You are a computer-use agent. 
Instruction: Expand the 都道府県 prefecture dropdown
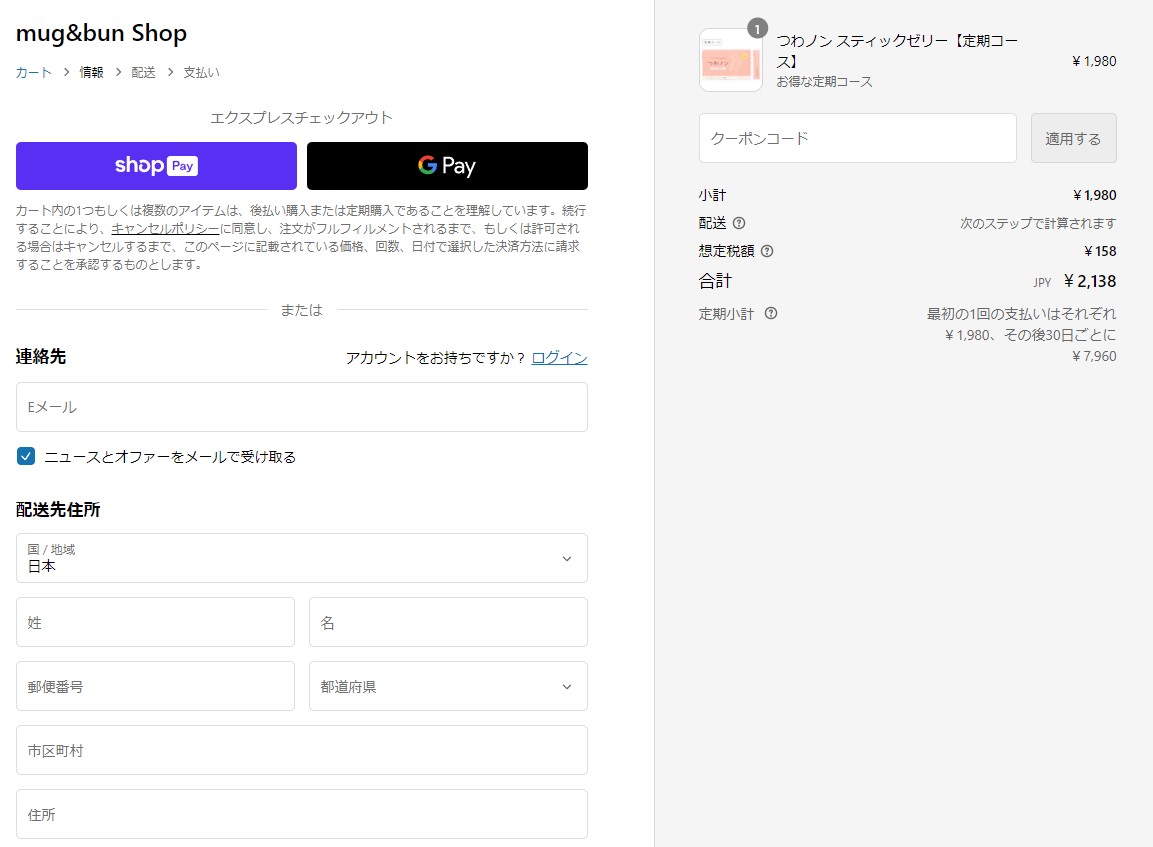(x=448, y=686)
